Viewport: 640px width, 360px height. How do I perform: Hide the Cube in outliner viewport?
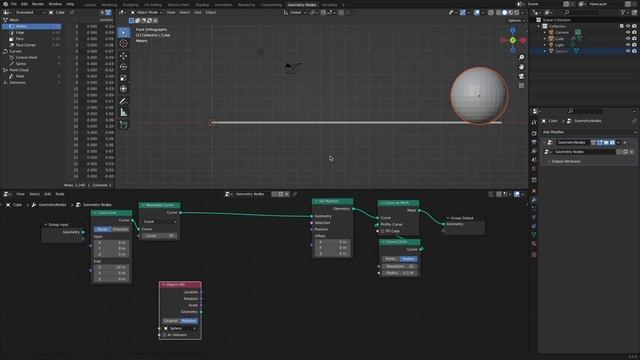pos(628,39)
